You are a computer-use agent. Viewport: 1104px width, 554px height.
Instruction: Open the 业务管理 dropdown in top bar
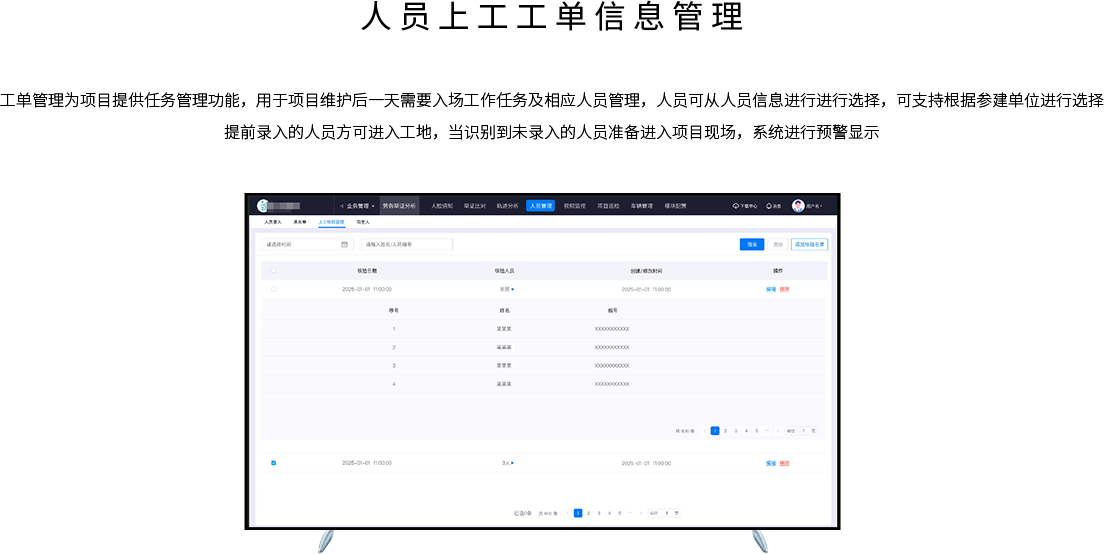pyautogui.click(x=360, y=206)
